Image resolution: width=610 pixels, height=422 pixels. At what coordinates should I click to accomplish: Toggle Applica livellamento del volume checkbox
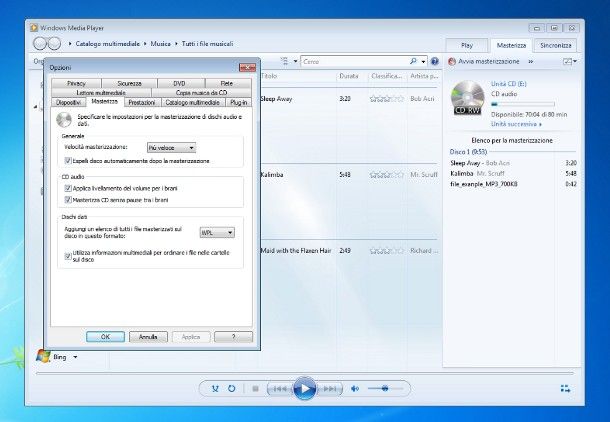coord(68,188)
